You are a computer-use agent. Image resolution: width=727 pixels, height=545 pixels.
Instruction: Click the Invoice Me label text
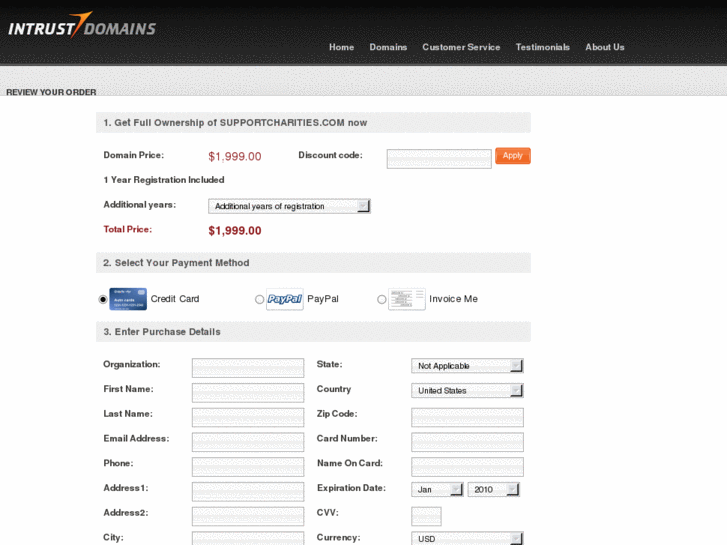pyautogui.click(x=453, y=299)
